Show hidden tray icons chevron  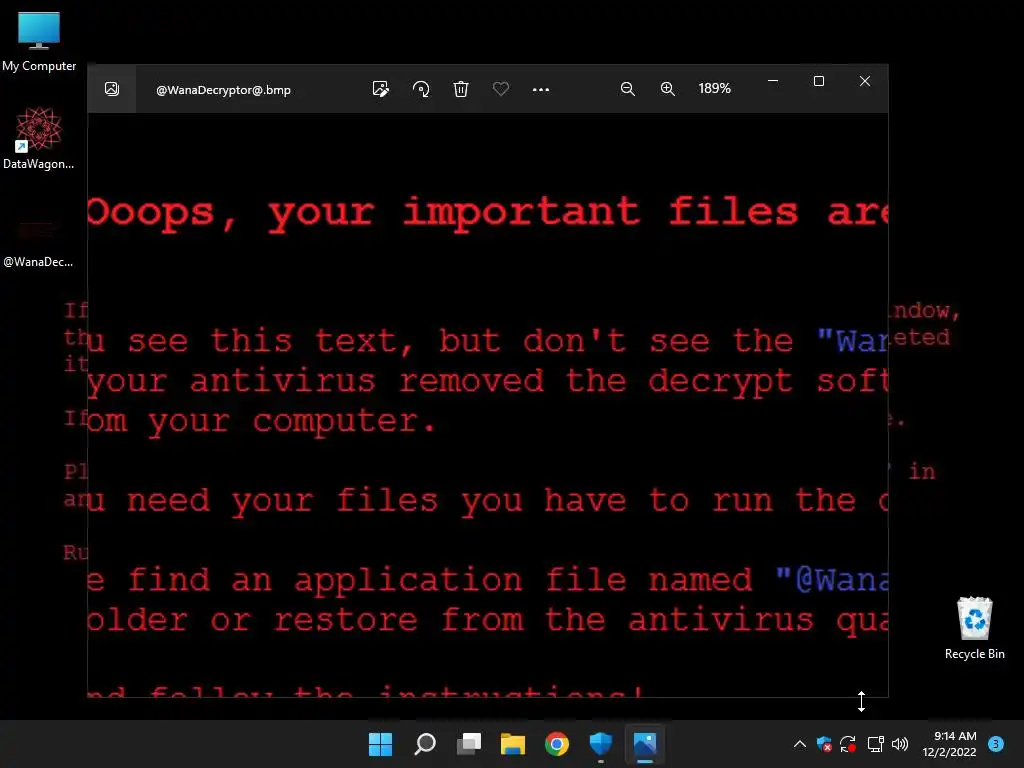(x=799, y=744)
